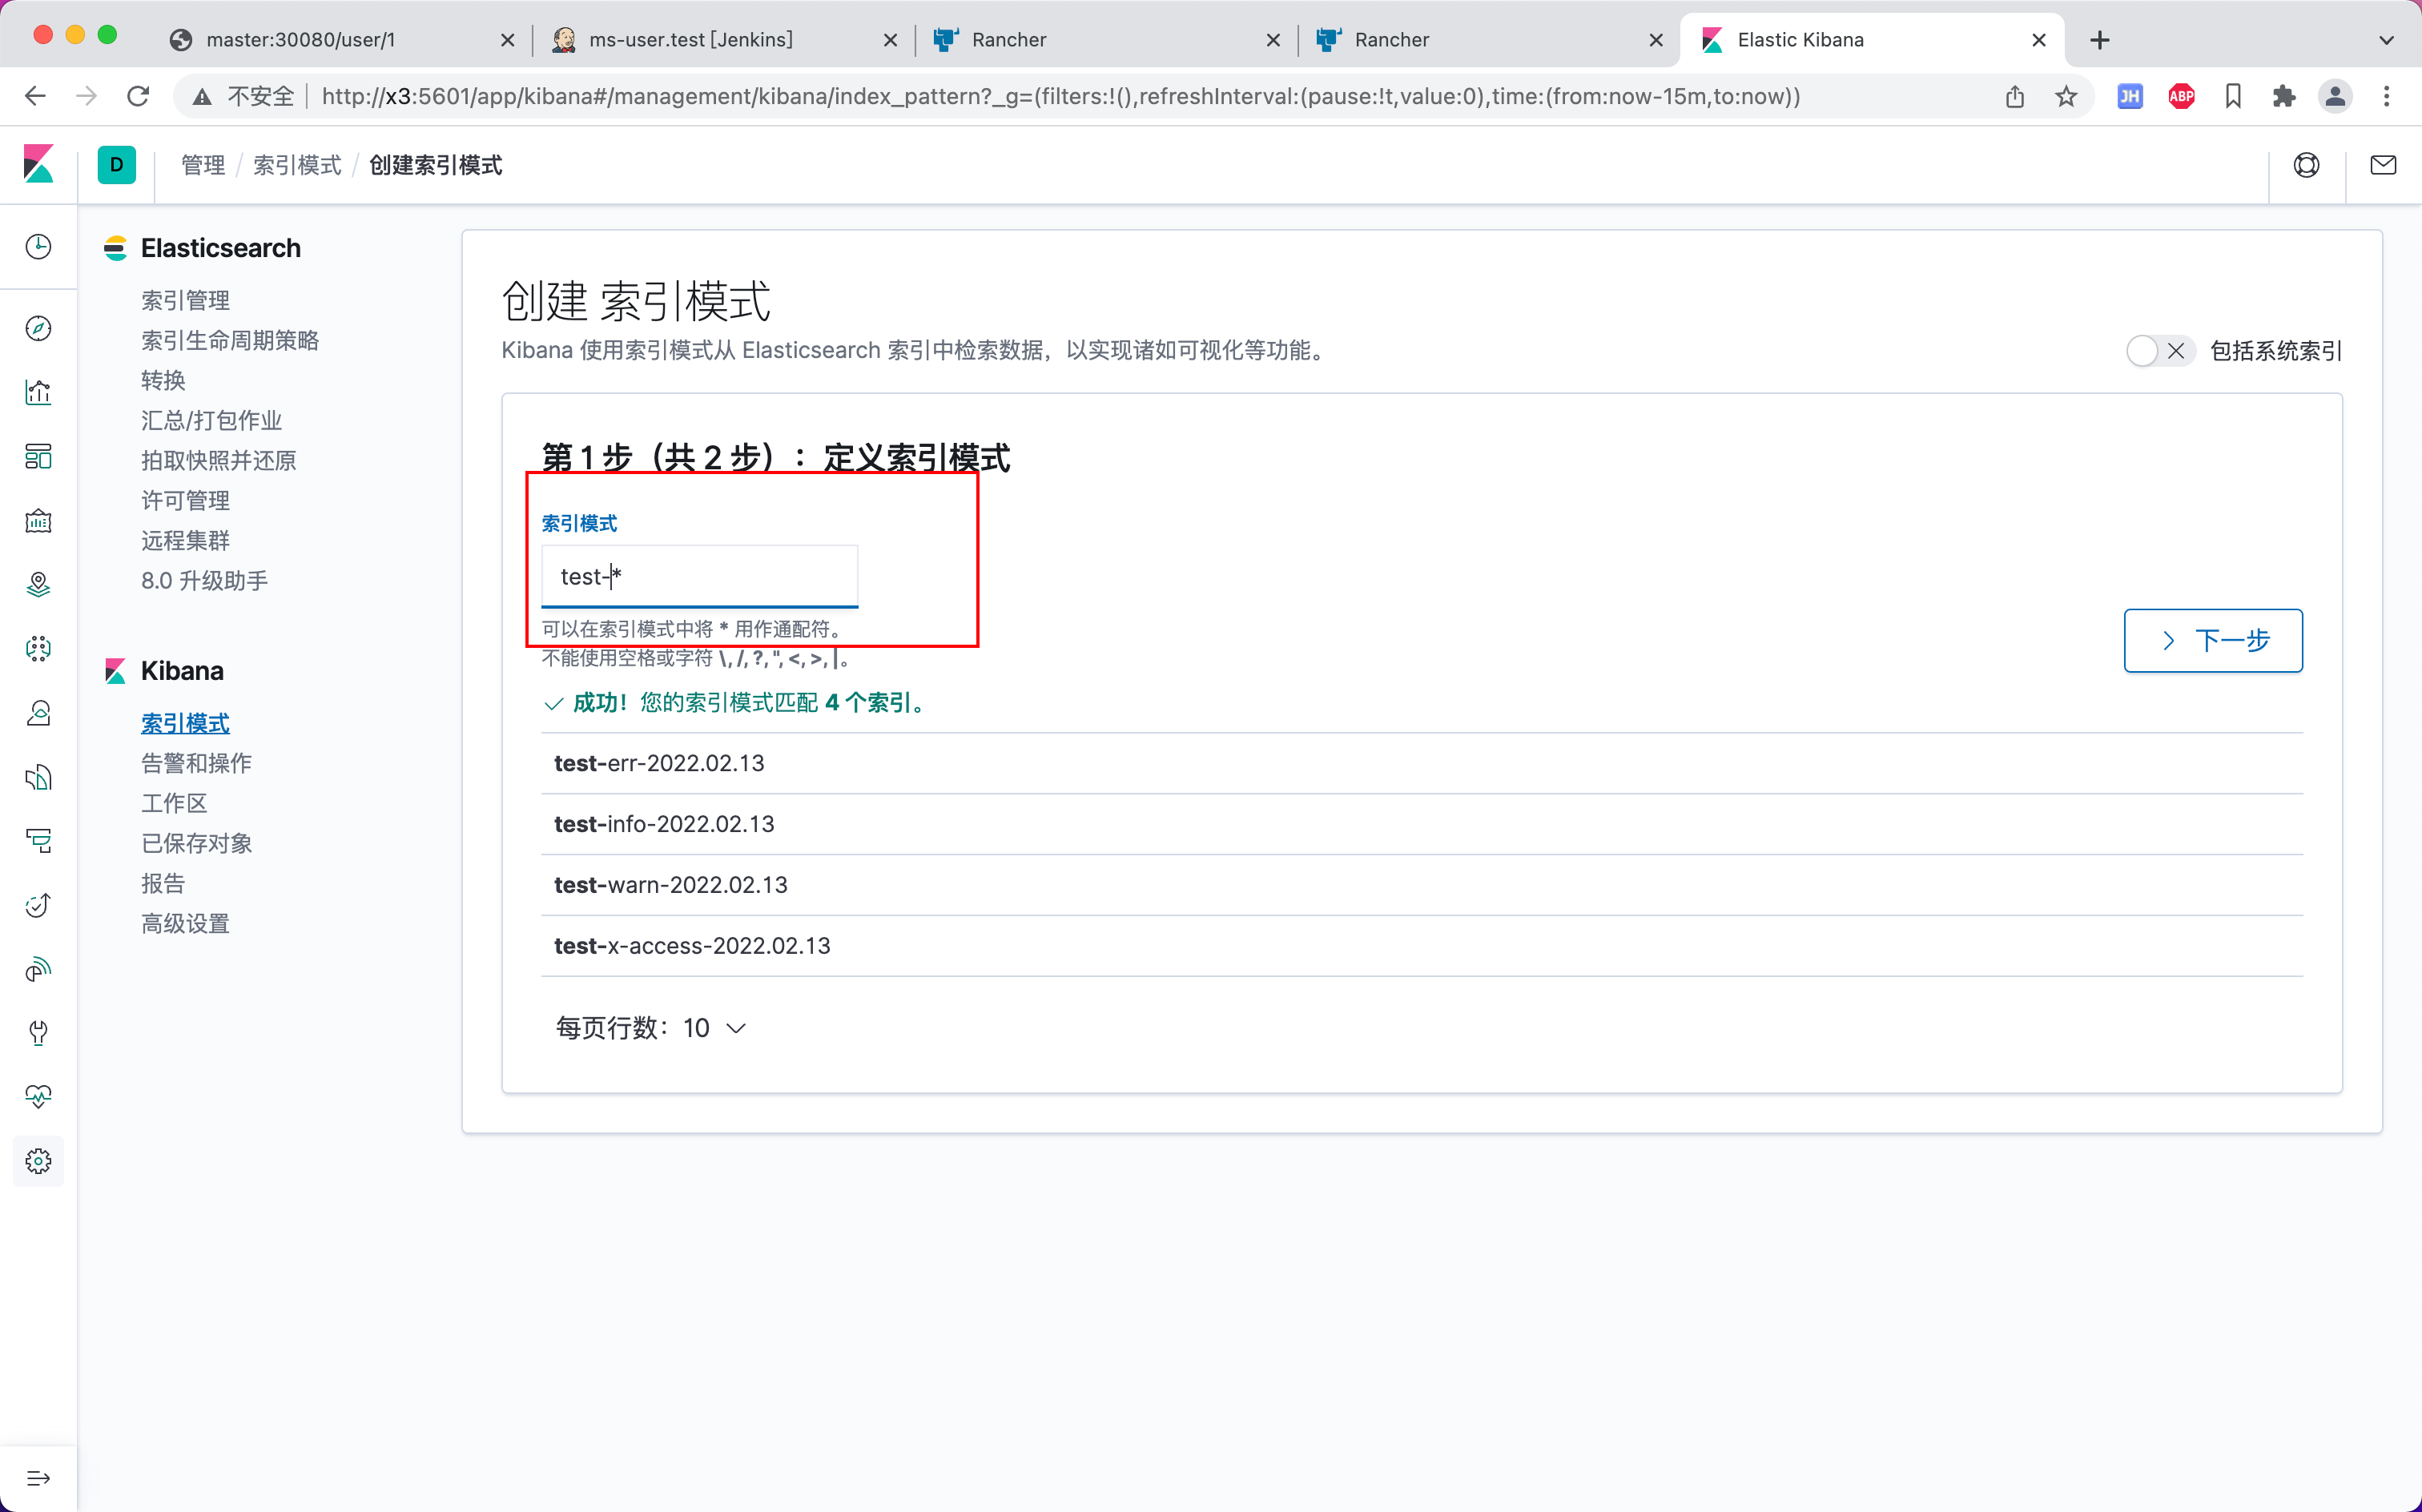This screenshot has height=1512, width=2422.
Task: Open Canvas icon in sidebar
Action: pyautogui.click(x=38, y=521)
